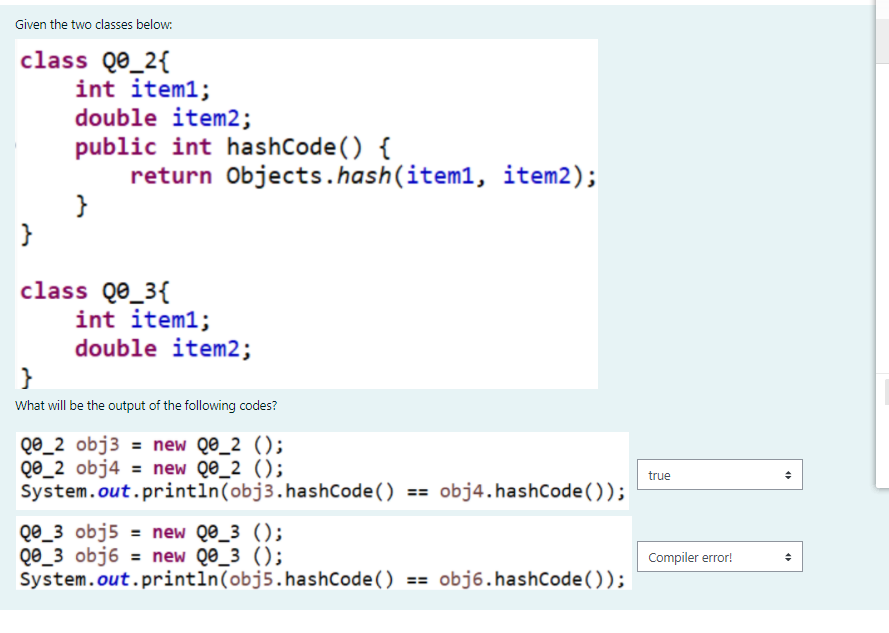
Task: Click the vertical scrollbar on the right edge
Action: coord(881,300)
